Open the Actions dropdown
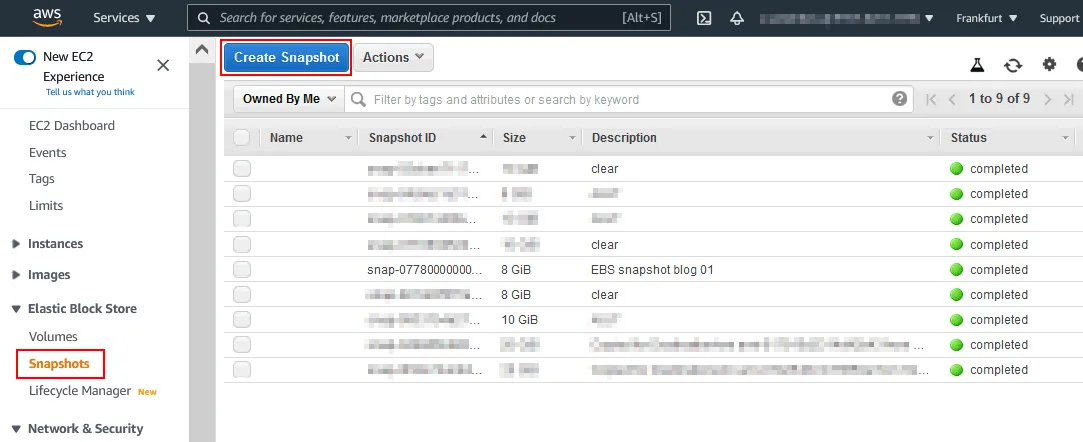1083x442 pixels. coord(392,58)
